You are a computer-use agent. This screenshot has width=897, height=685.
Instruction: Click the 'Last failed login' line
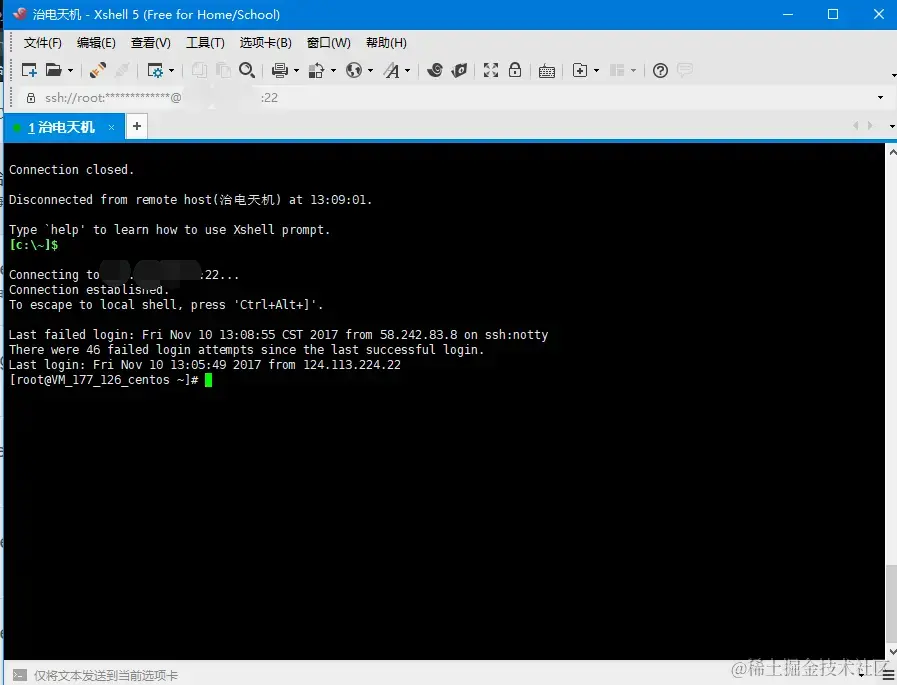[x=278, y=335]
